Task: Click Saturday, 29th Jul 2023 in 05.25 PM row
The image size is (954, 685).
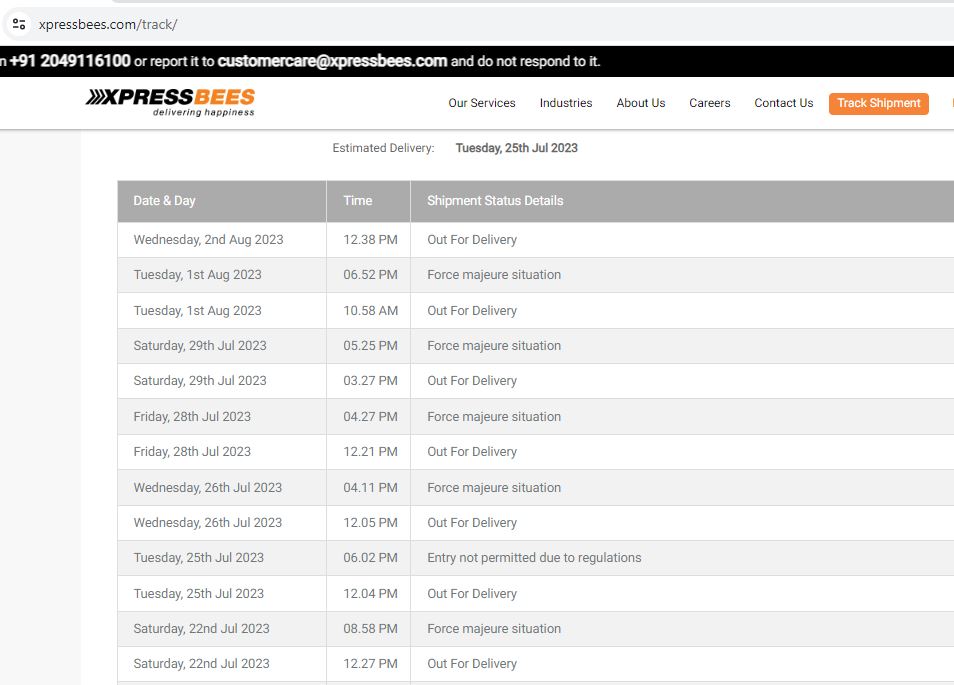Action: [200, 346]
